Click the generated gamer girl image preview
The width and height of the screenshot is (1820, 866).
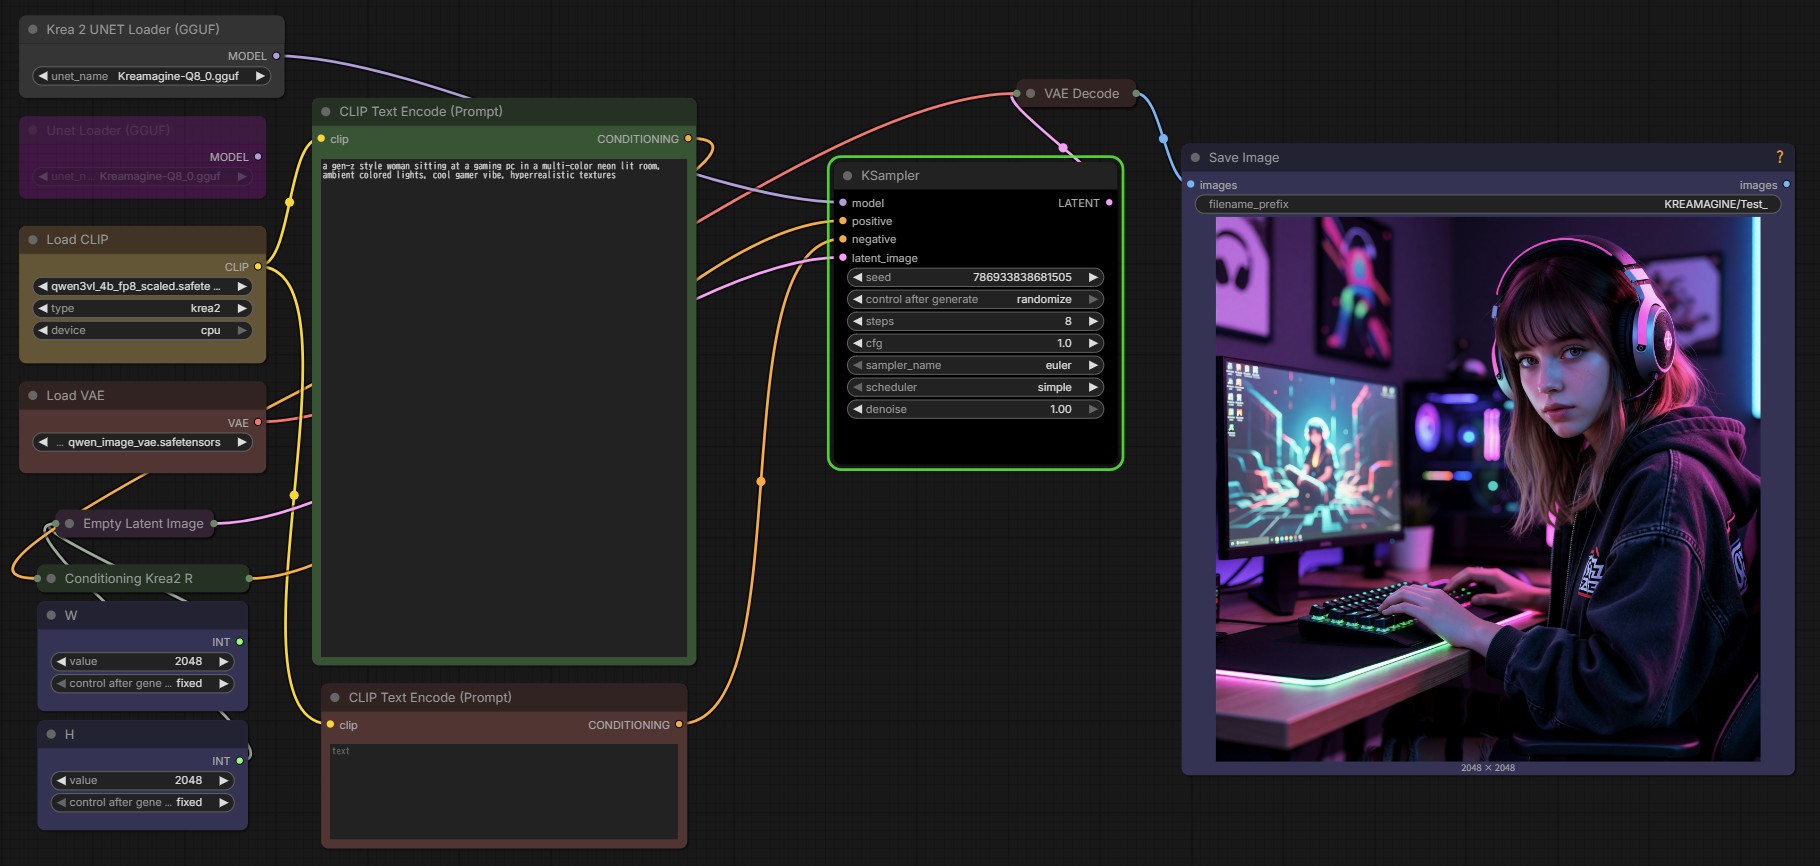coord(1488,489)
